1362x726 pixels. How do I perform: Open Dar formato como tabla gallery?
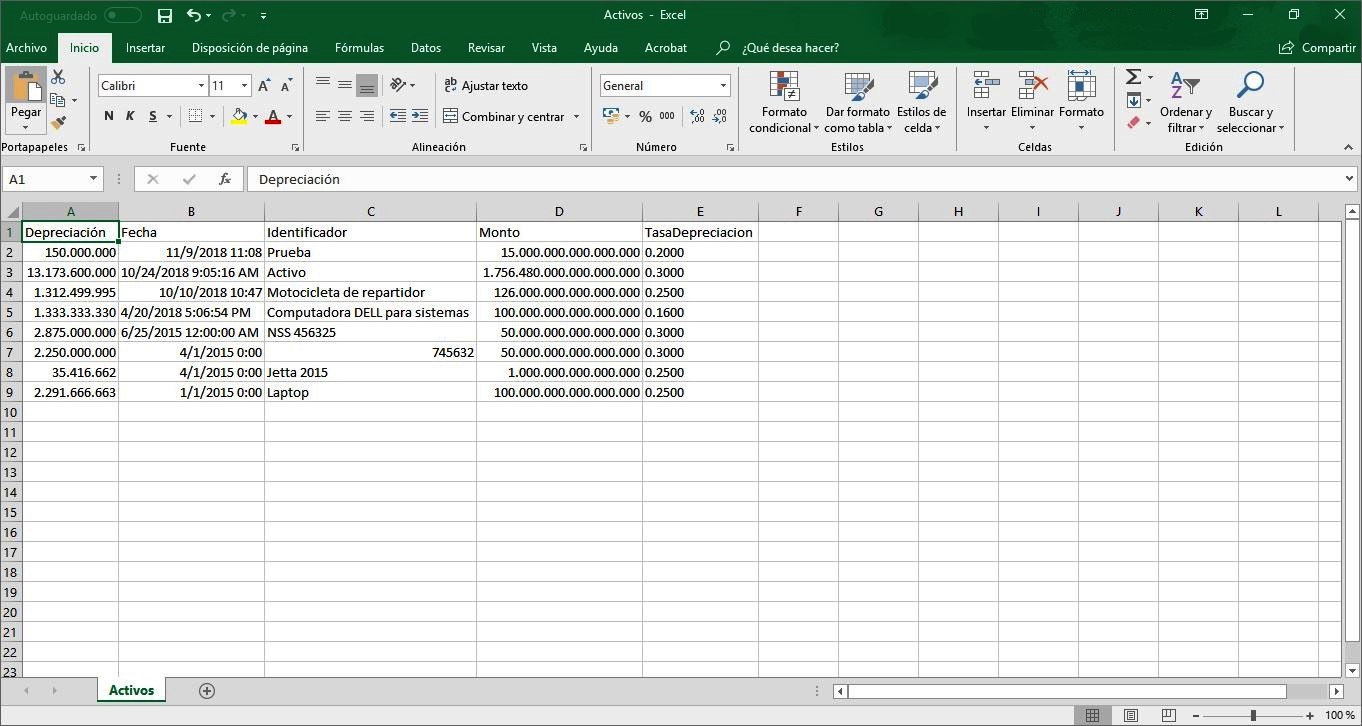tap(857, 102)
